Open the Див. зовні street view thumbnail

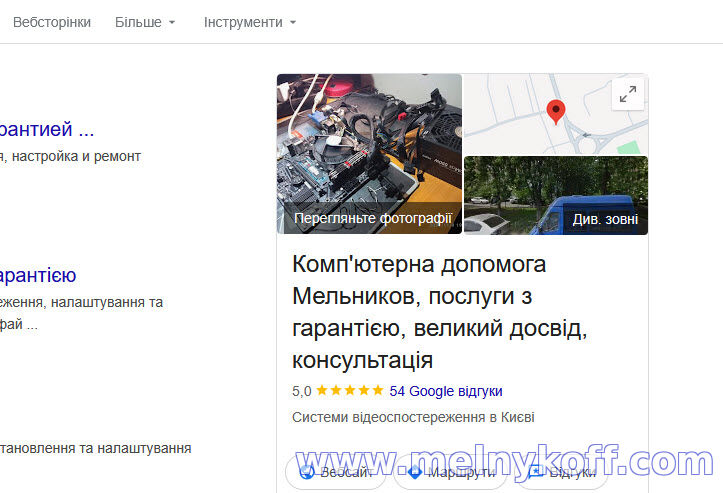point(556,195)
